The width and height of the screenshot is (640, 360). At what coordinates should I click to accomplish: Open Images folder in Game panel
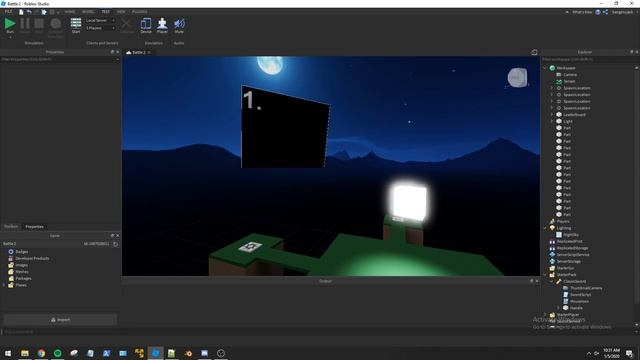point(21,265)
